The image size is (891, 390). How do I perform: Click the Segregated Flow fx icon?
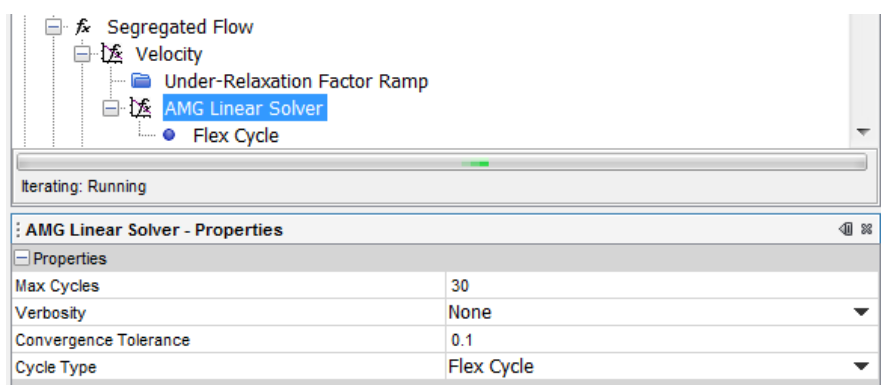(x=83, y=27)
